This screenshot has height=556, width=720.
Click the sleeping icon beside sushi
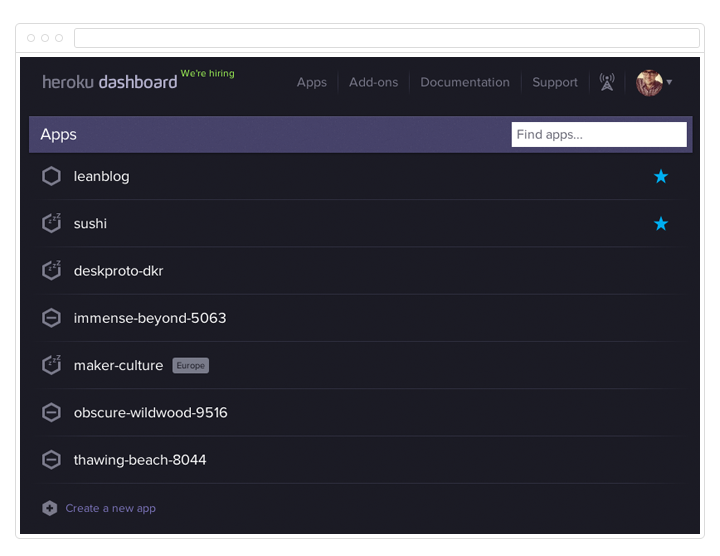pos(51,223)
